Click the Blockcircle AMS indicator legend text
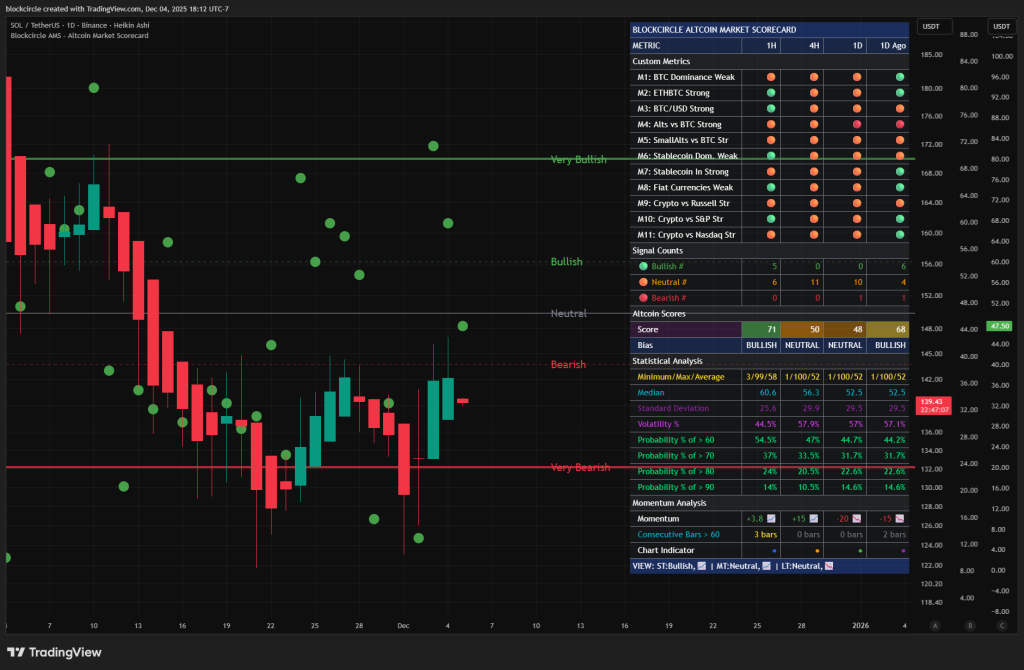Screen dimensions: 1024x670 [x=79, y=35]
